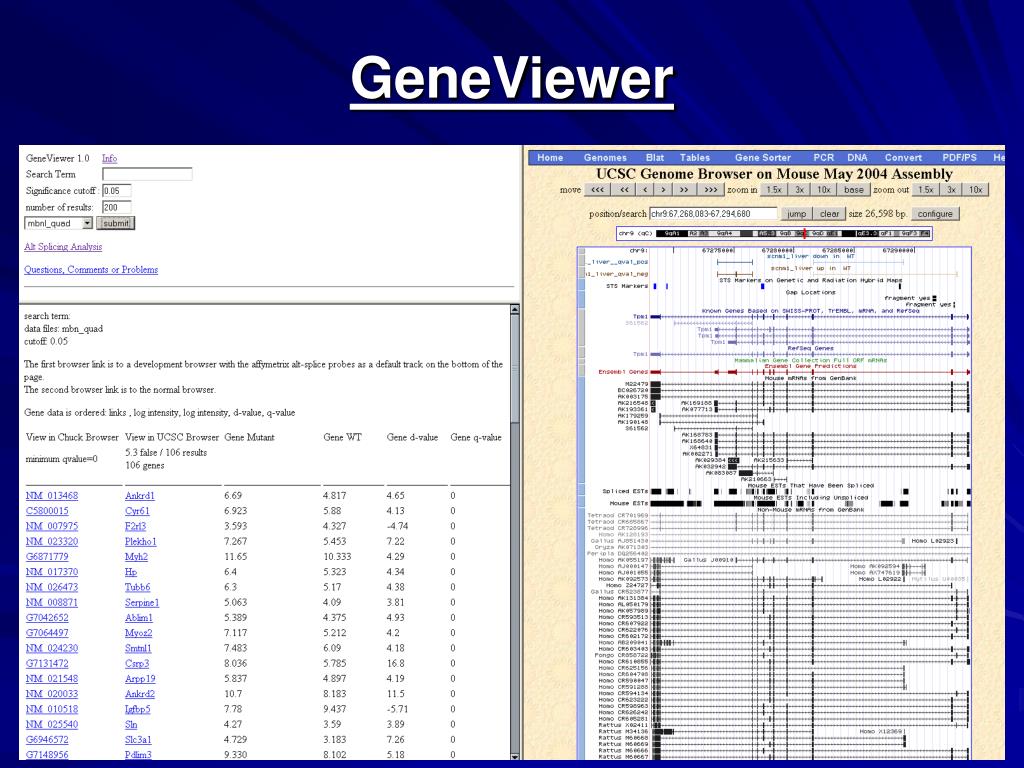Open the Arpp19 gene link
The image size is (1024, 768).
pyautogui.click(x=140, y=679)
